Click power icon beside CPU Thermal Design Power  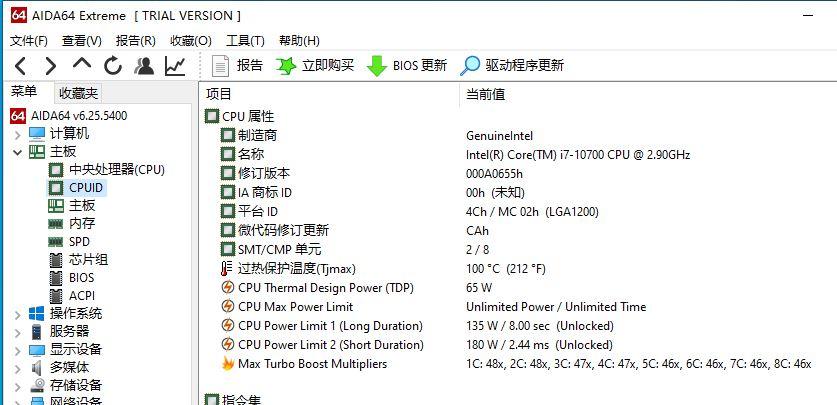pos(228,288)
